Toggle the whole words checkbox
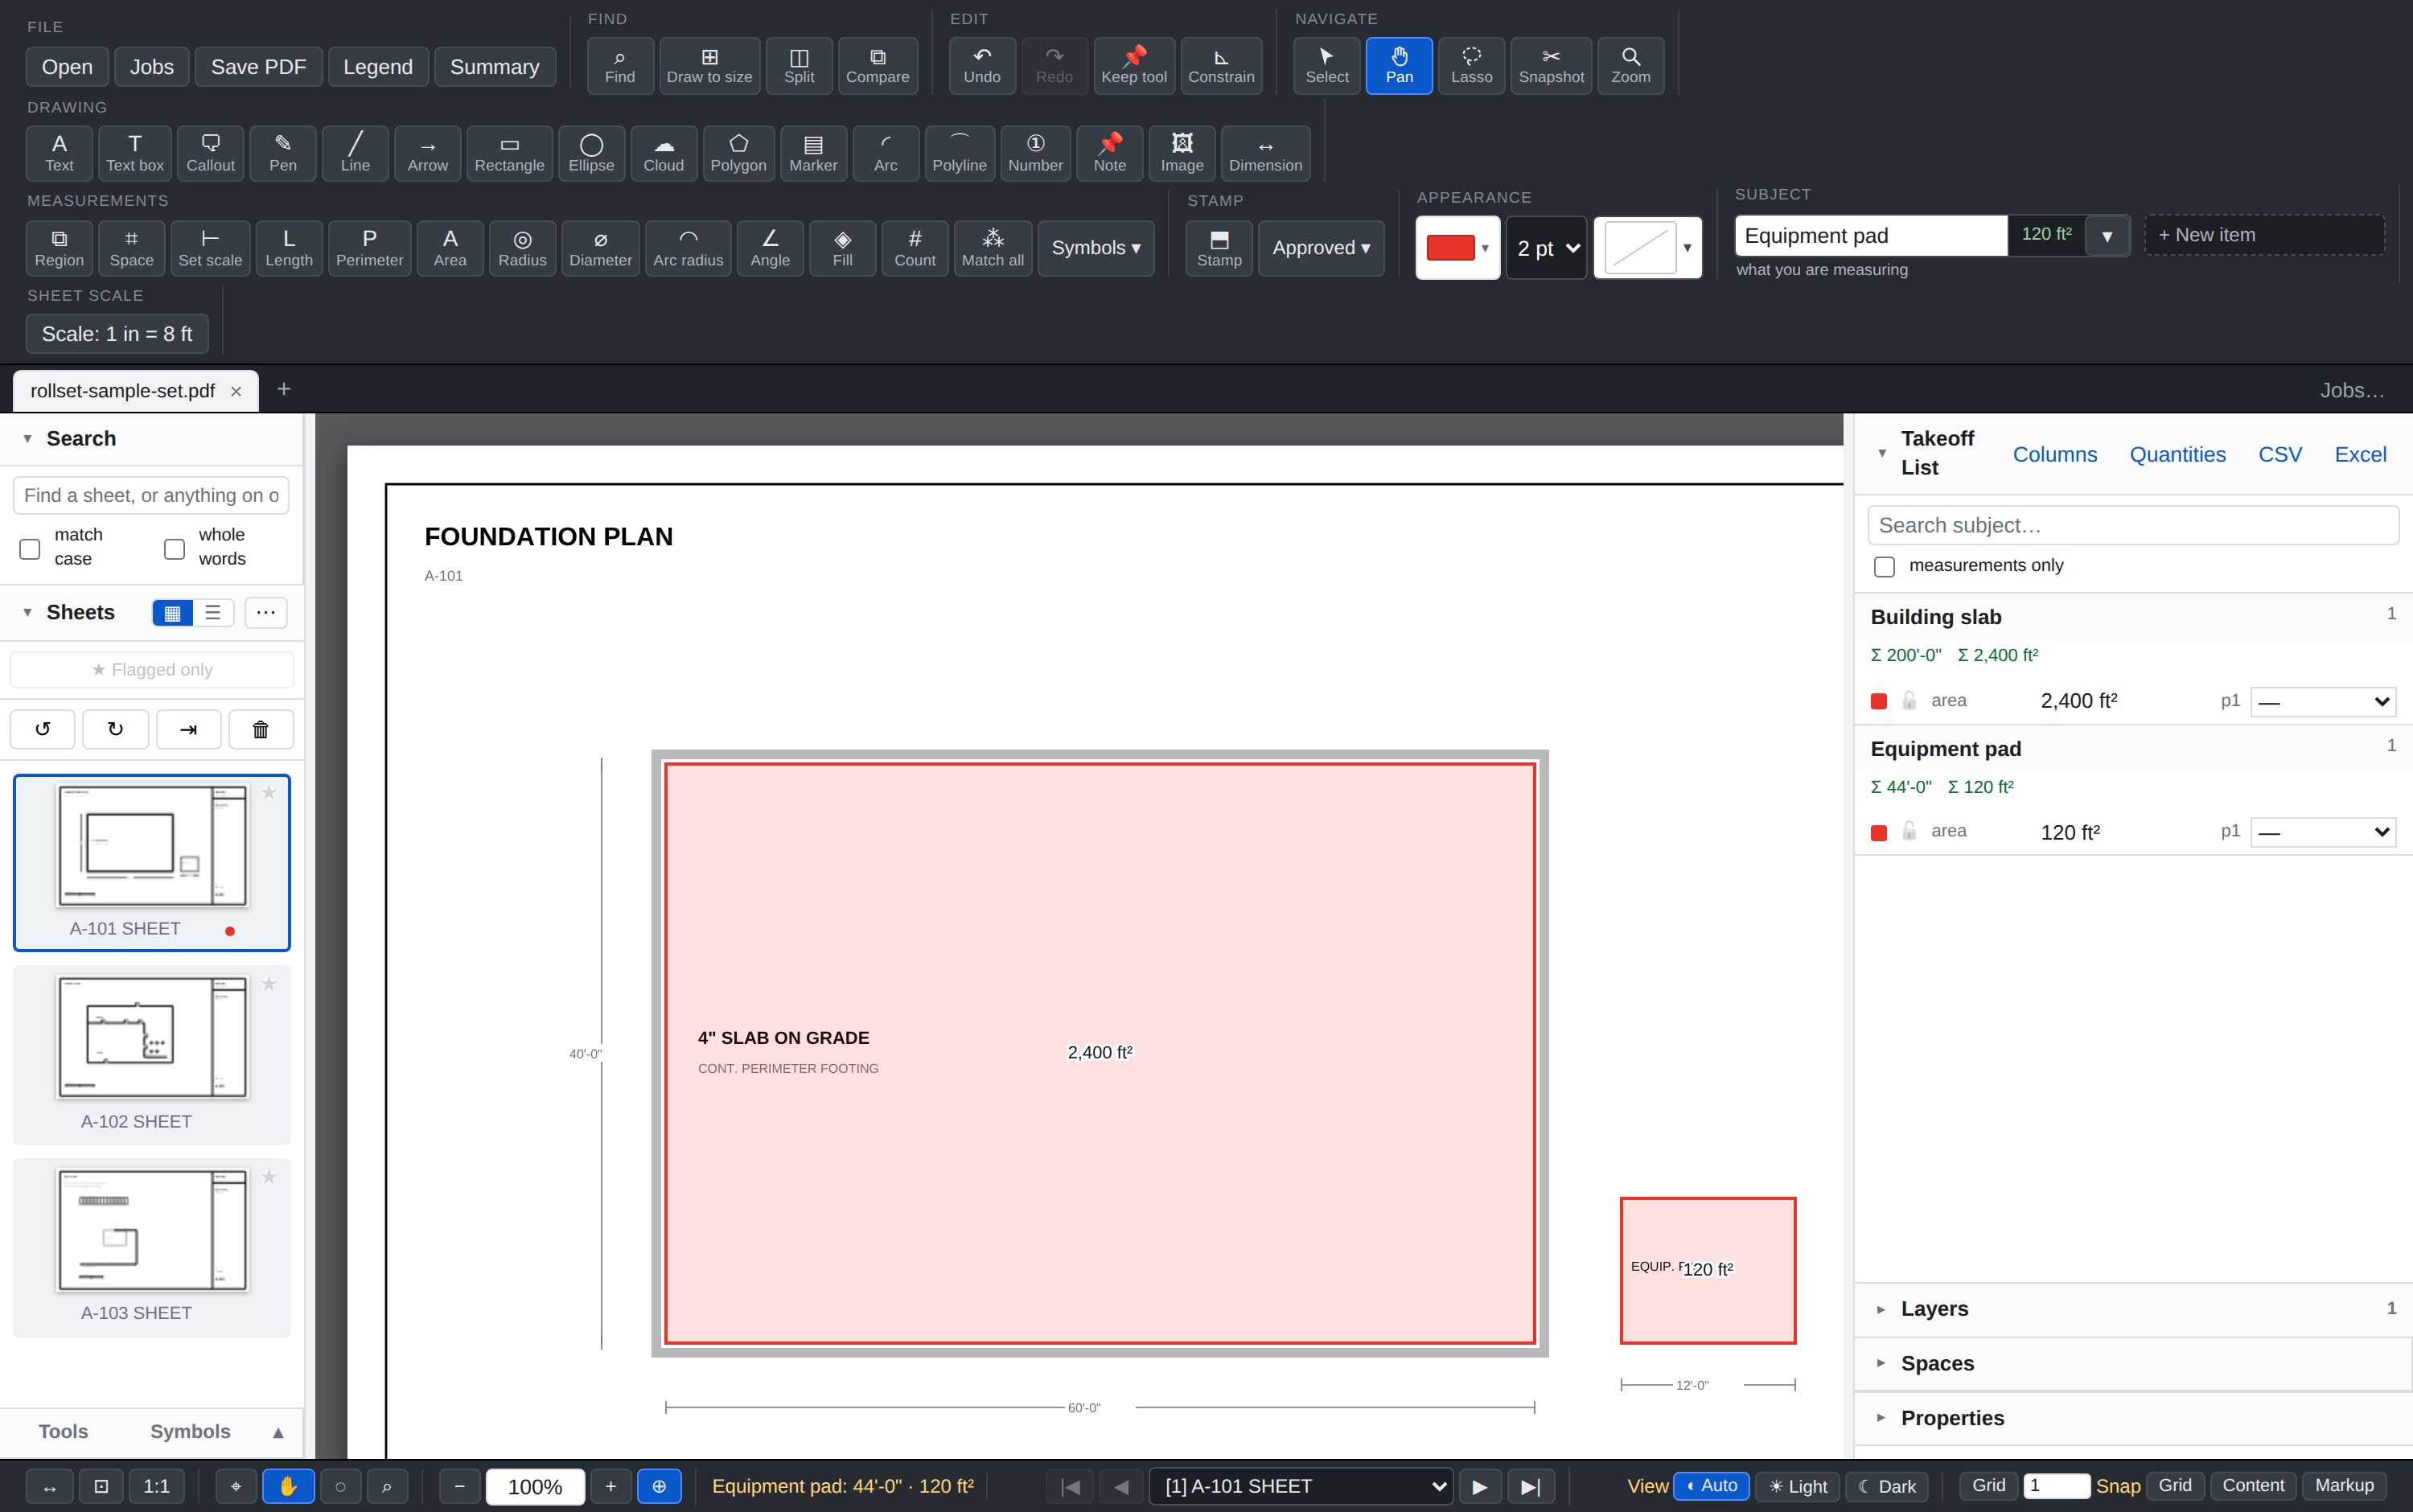The image size is (2413, 1512). [x=174, y=548]
